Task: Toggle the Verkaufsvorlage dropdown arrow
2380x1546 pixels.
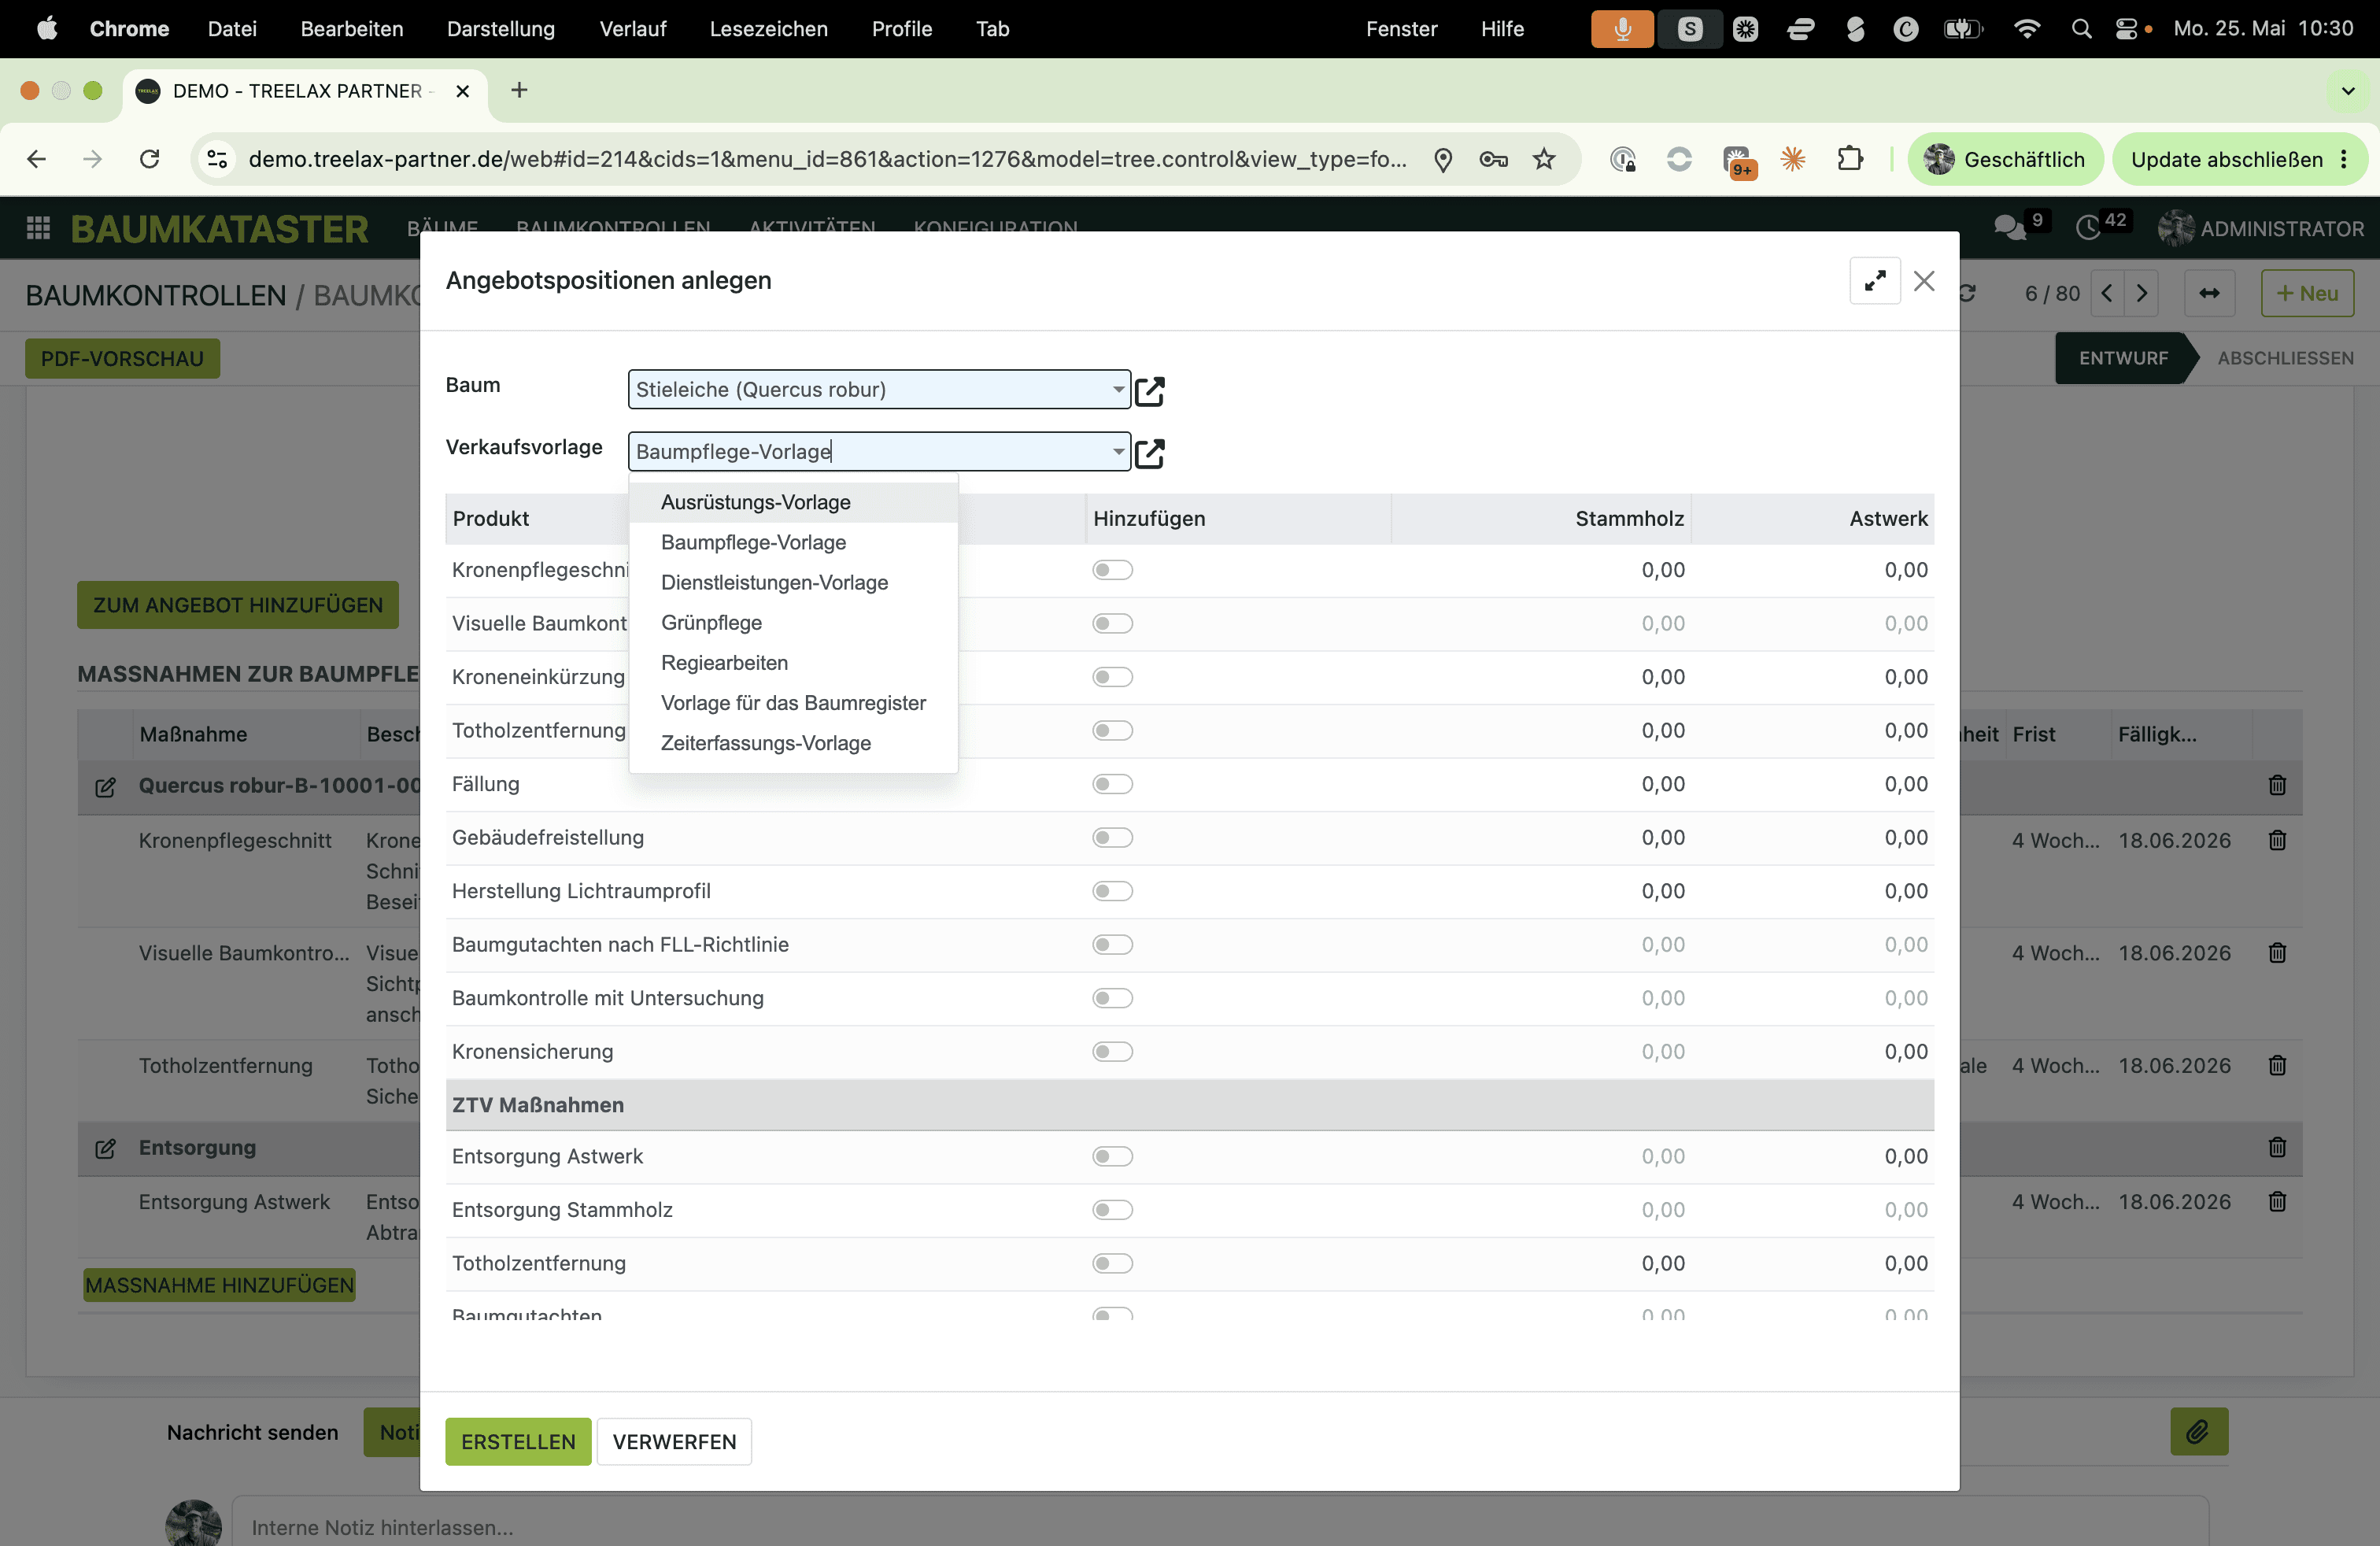Action: pyautogui.click(x=1118, y=451)
